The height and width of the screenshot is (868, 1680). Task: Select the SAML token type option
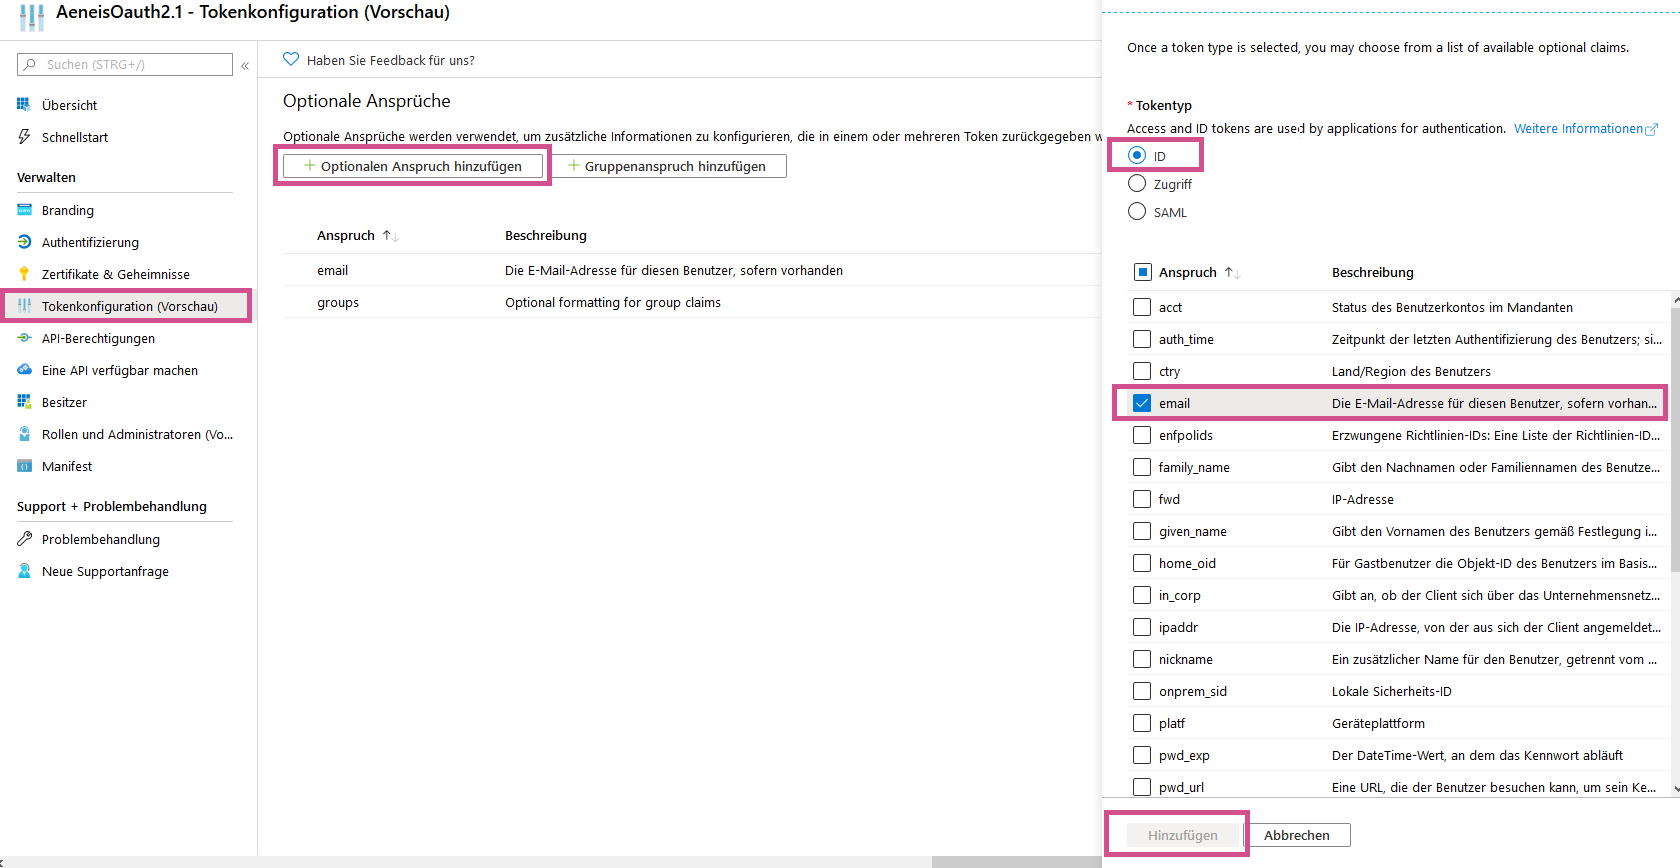pos(1137,212)
